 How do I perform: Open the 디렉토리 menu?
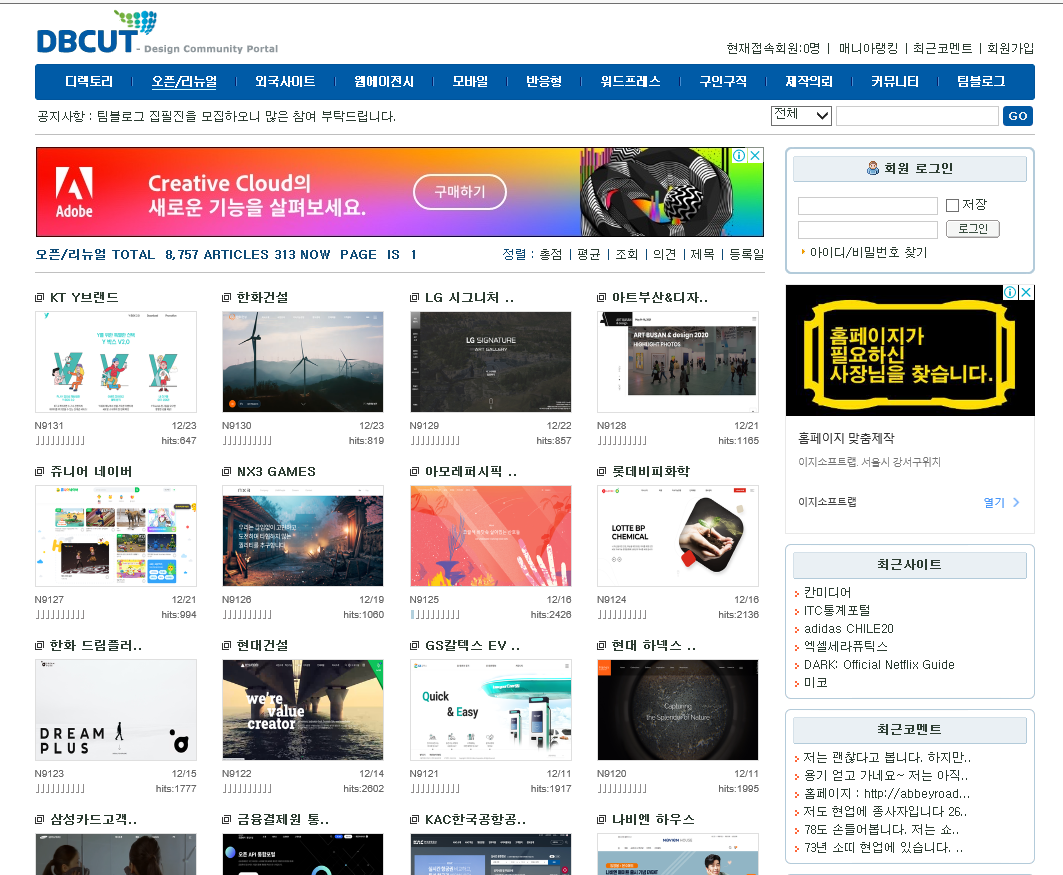89,81
